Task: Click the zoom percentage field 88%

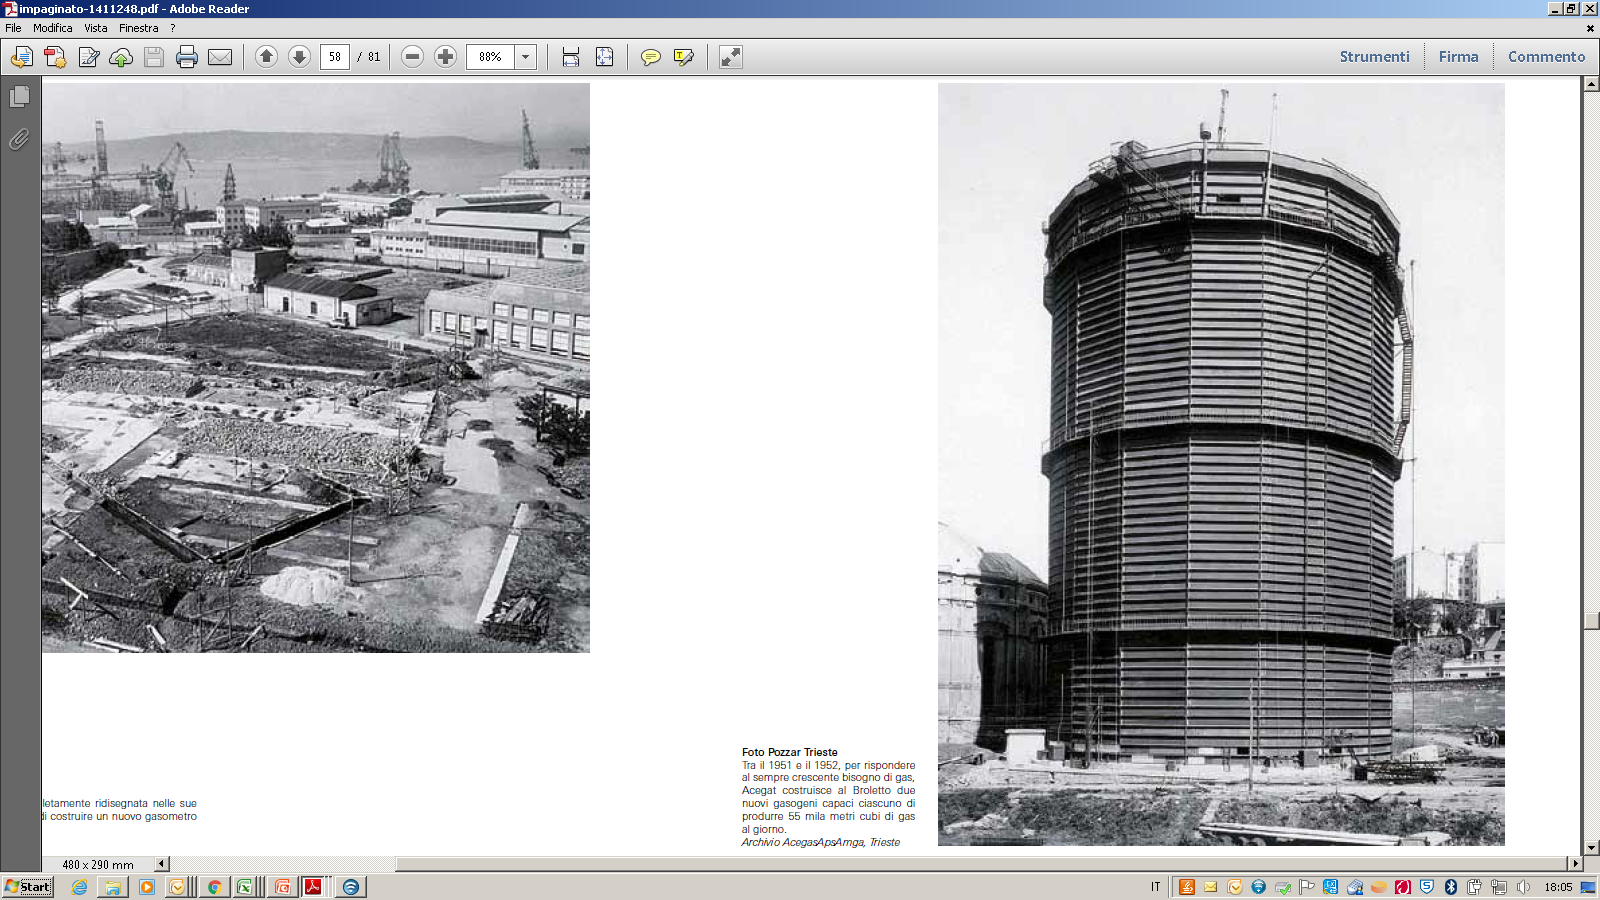Action: (490, 57)
